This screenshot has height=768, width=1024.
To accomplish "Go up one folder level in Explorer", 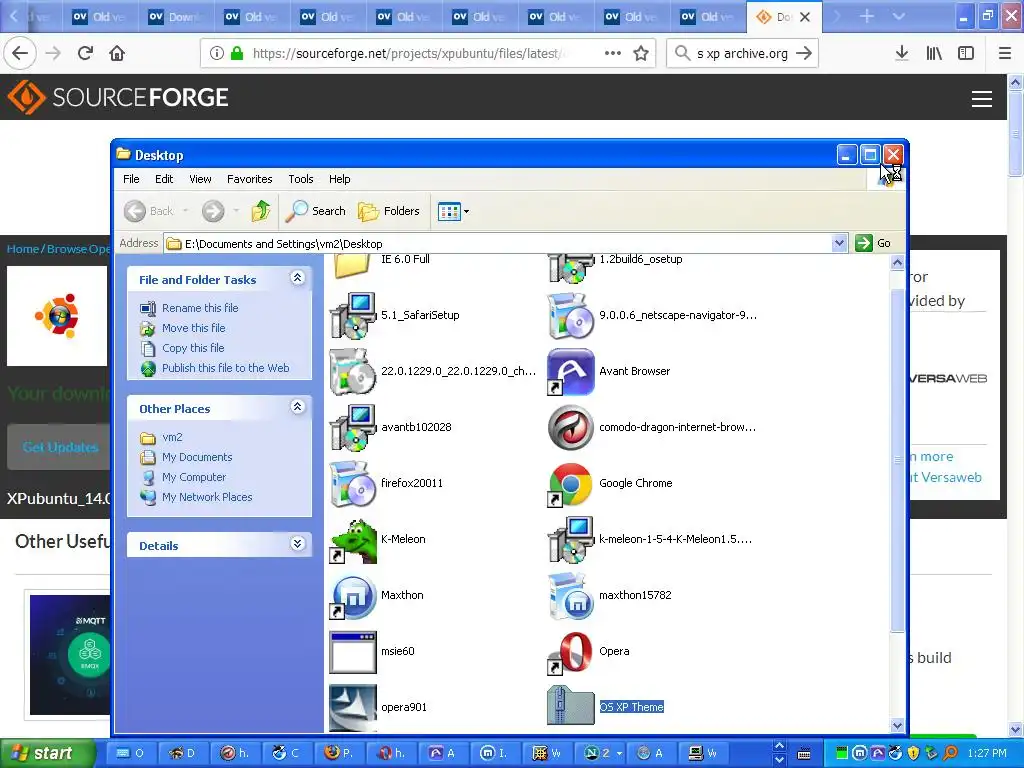I will click(261, 211).
